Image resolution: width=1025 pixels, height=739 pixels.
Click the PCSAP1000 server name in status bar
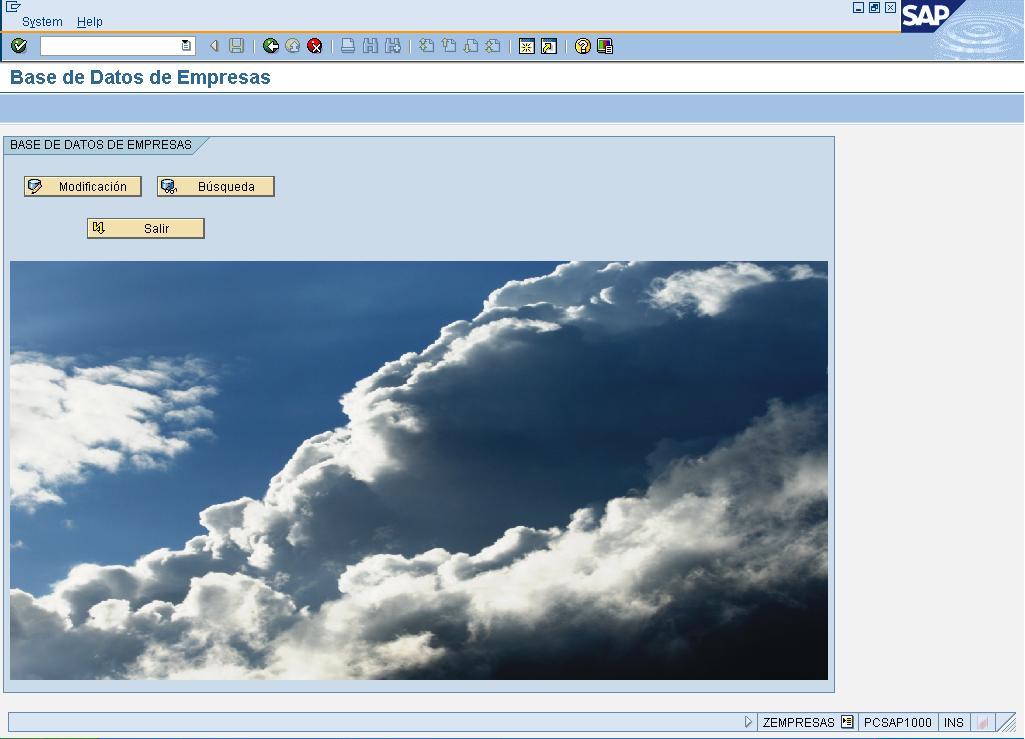pyautogui.click(x=898, y=722)
